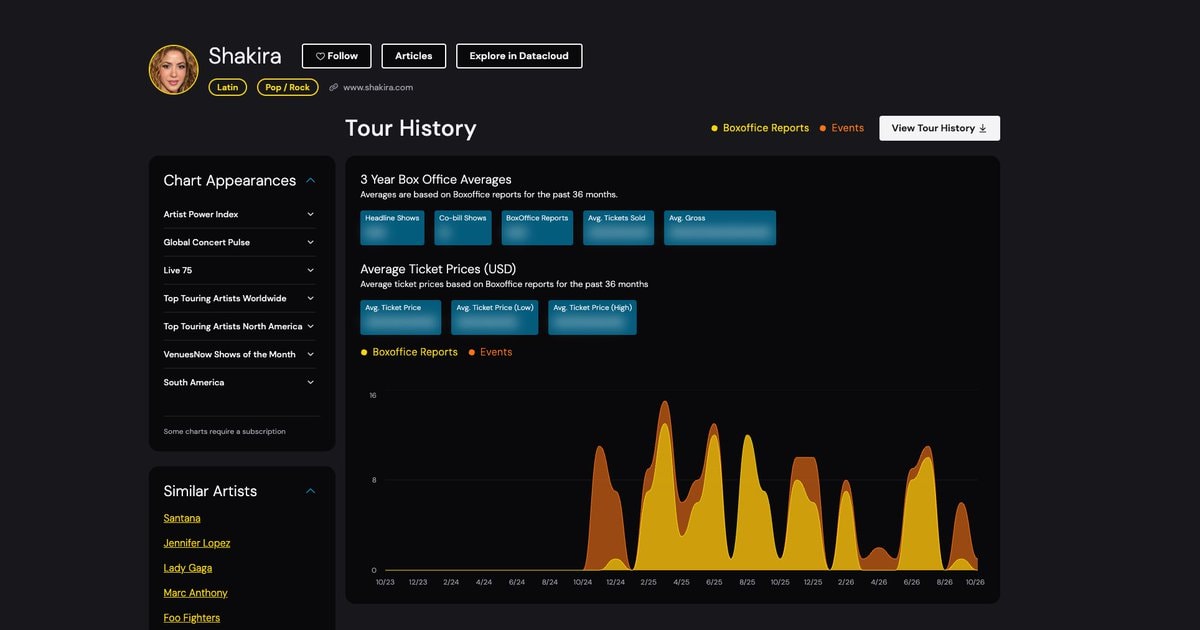Collapse the Chart Appearances panel

click(311, 181)
